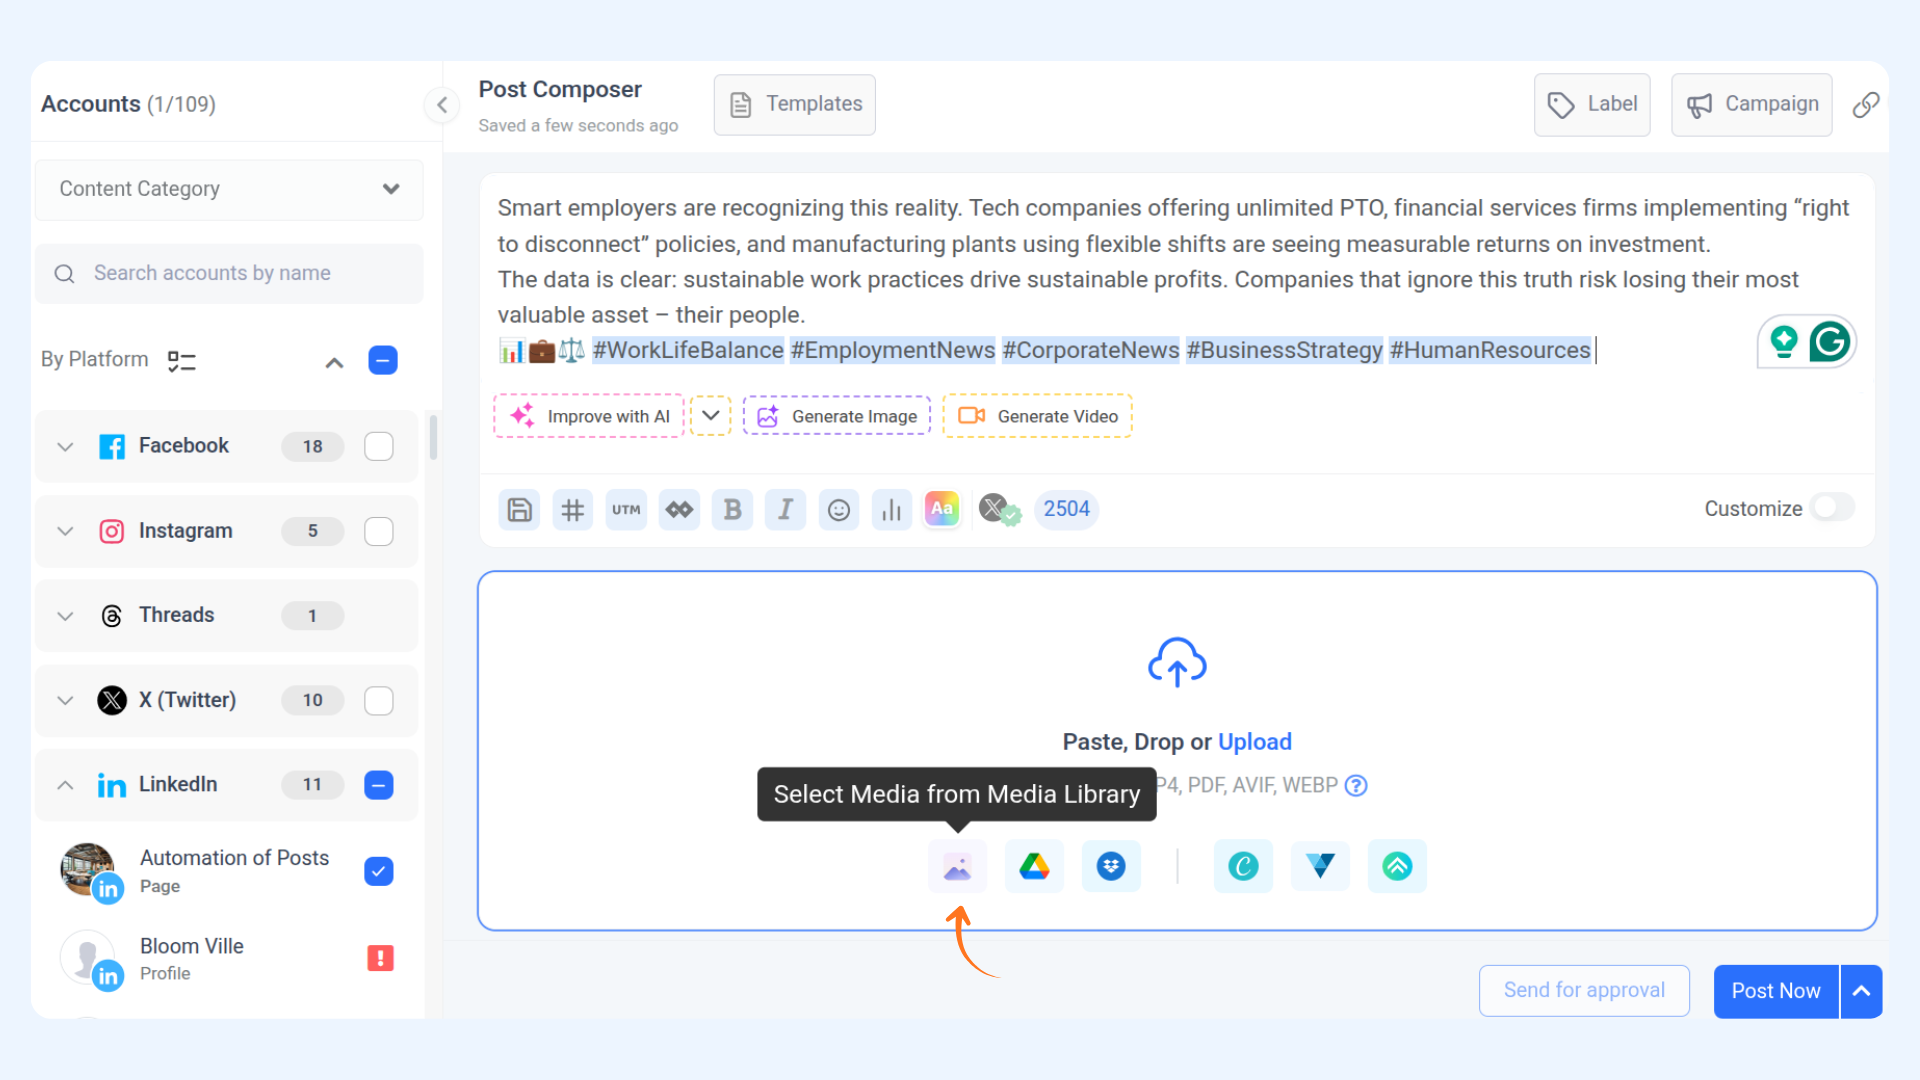Image resolution: width=1920 pixels, height=1080 pixels.
Task: Open the Content Category dropdown
Action: (229, 189)
